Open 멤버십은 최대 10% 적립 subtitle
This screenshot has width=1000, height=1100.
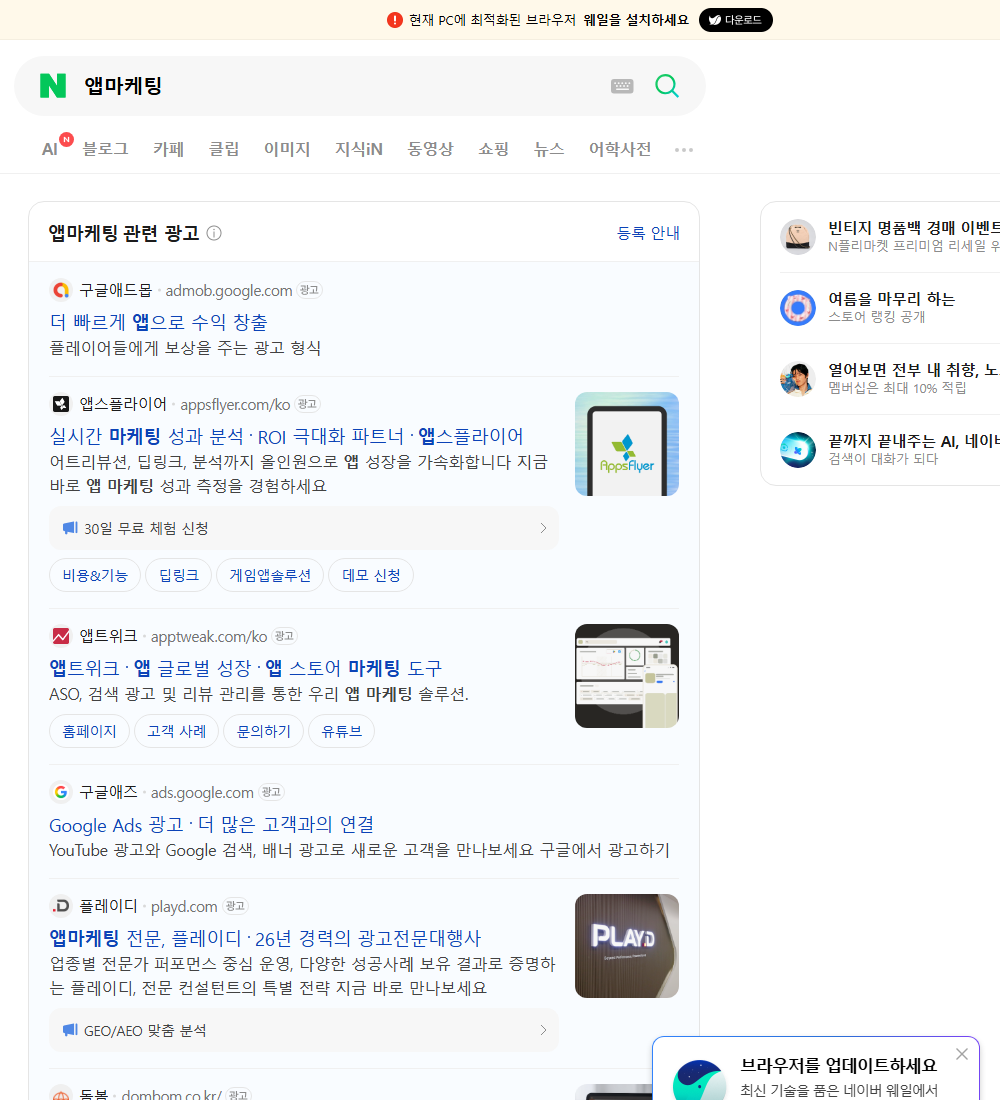click(897, 388)
